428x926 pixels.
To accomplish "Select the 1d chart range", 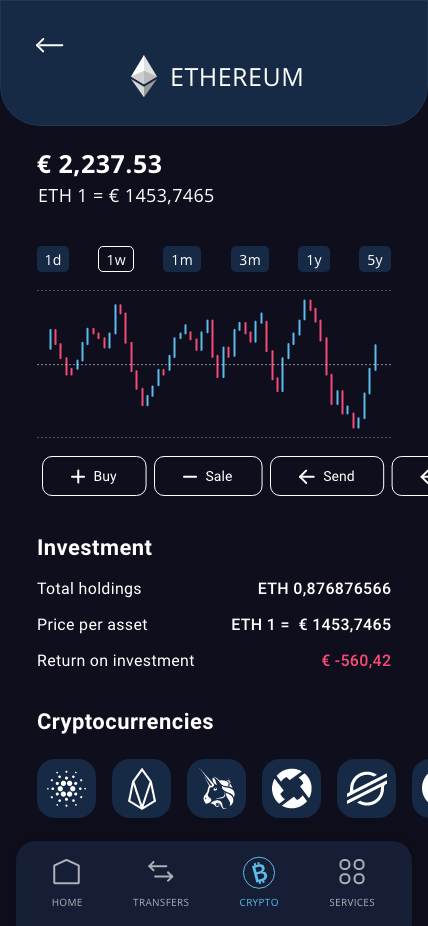I will click(53, 259).
